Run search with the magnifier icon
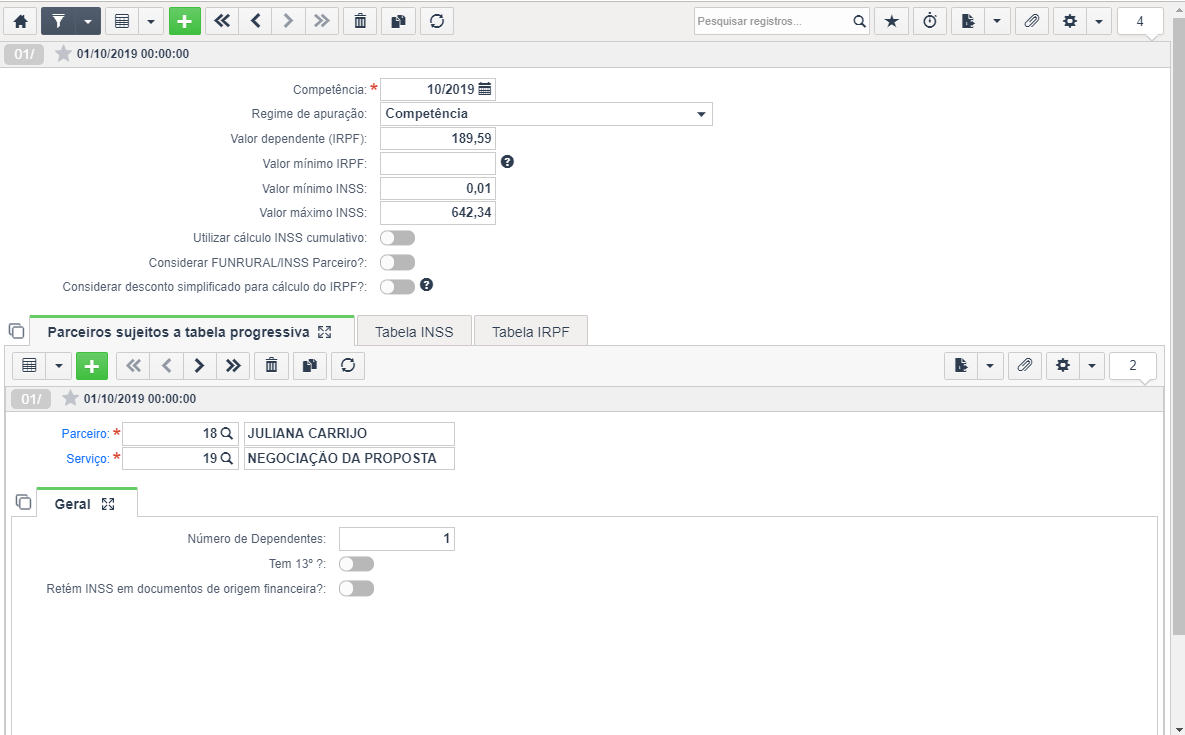The height and width of the screenshot is (735, 1185). coord(859,21)
